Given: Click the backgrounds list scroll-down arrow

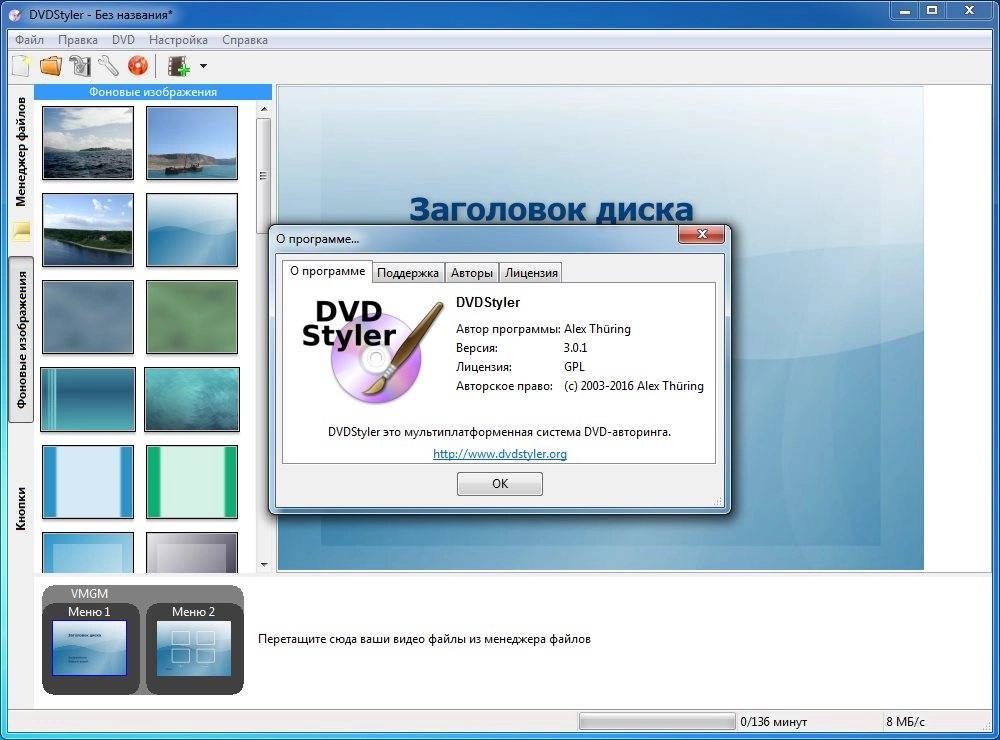Looking at the screenshot, I should click(x=264, y=565).
